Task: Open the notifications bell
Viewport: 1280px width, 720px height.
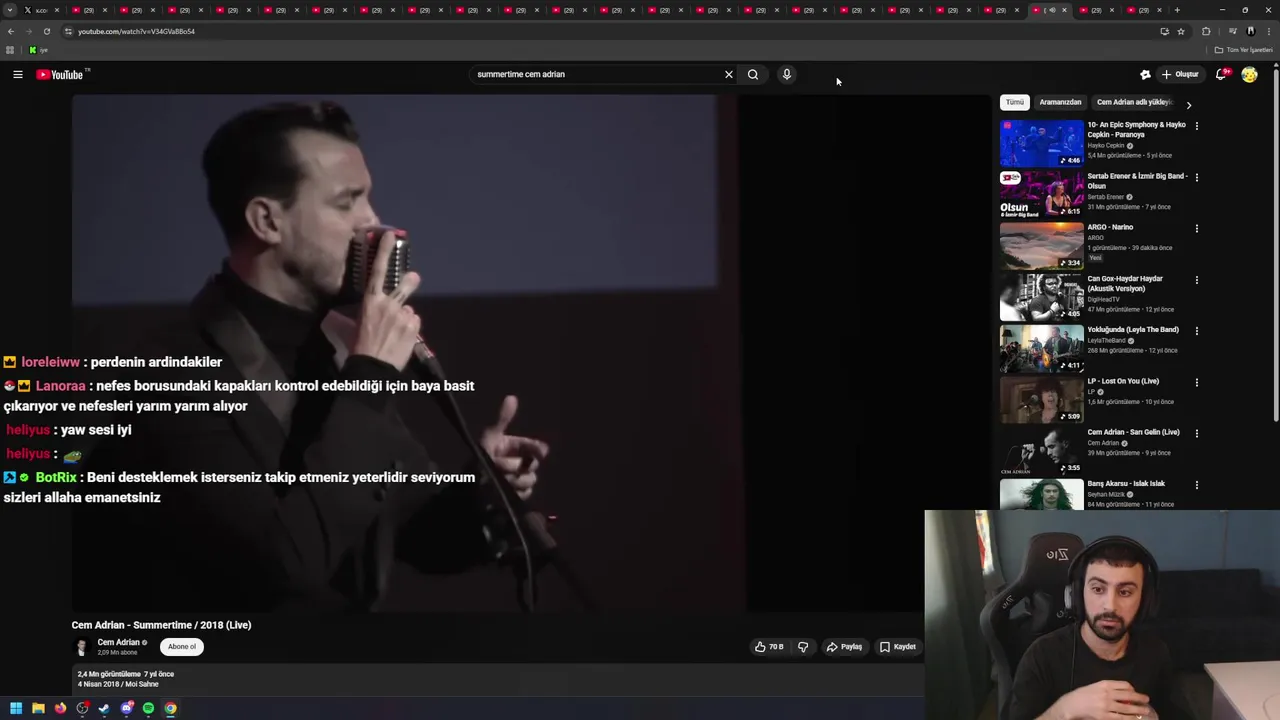Action: pyautogui.click(x=1222, y=74)
